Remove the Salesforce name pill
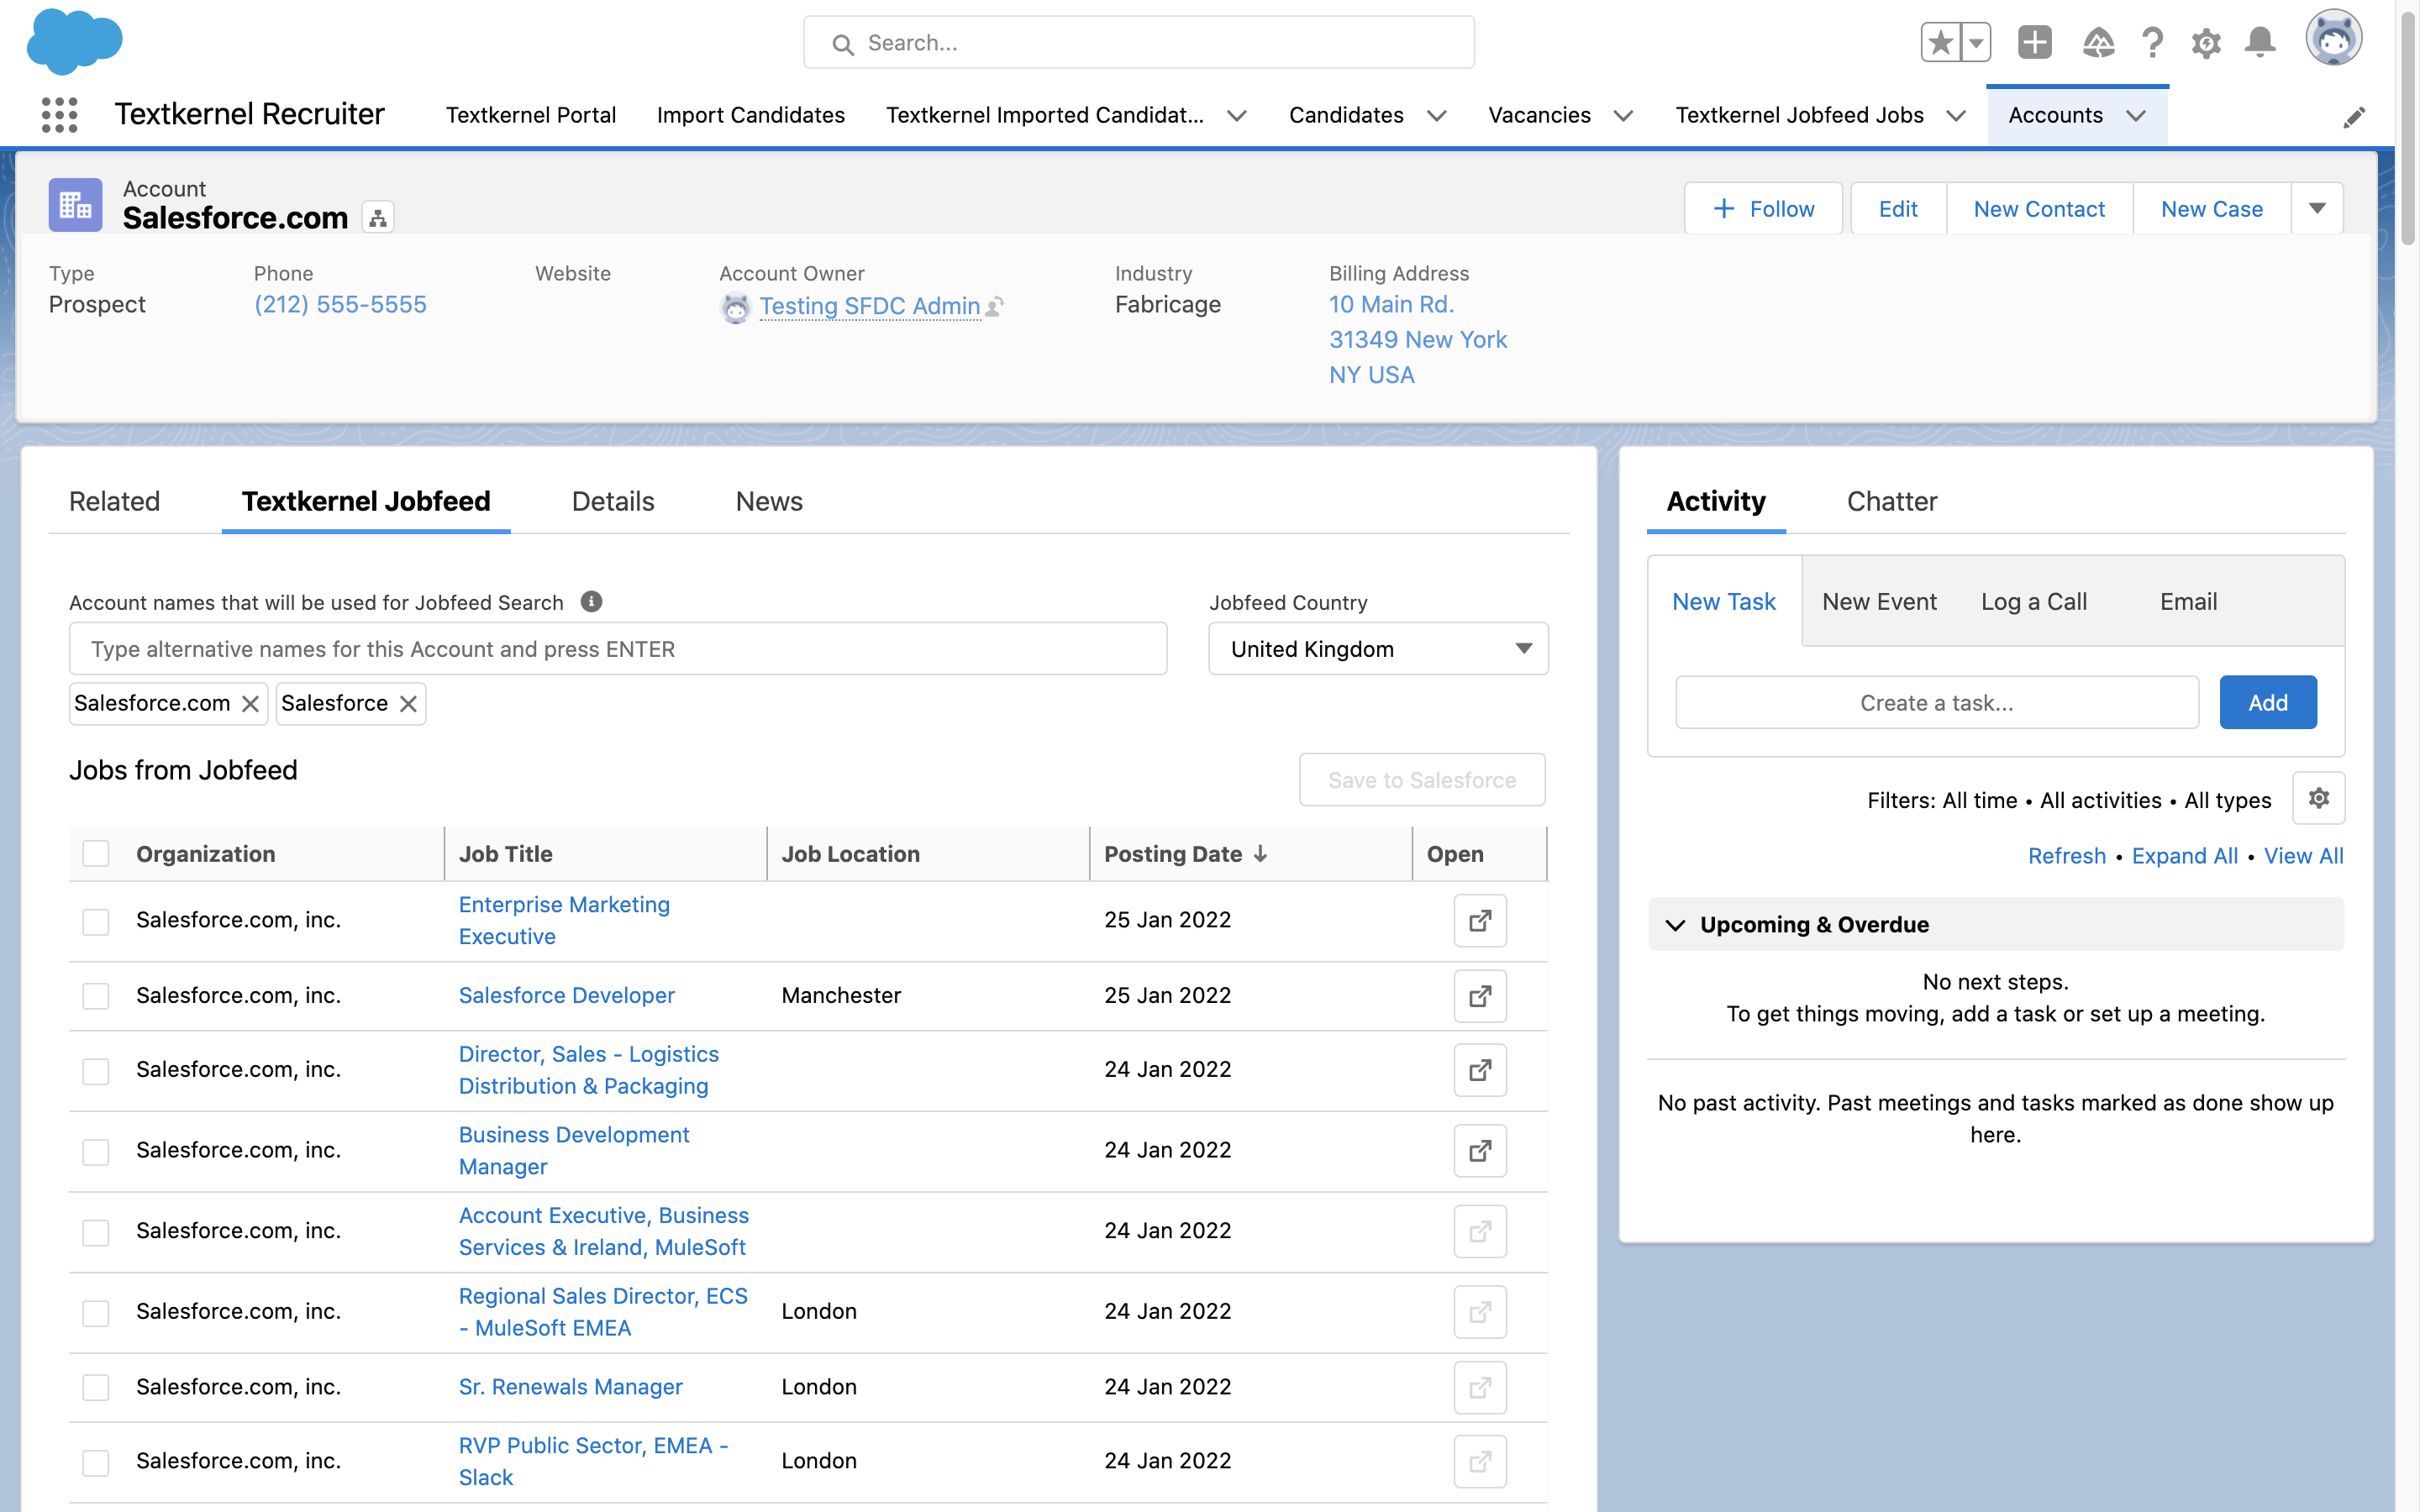The height and width of the screenshot is (1512, 2420). click(x=408, y=704)
